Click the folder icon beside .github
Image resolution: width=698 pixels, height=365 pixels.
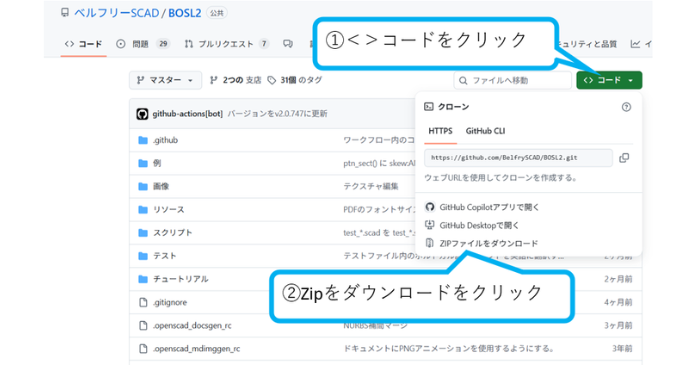(x=143, y=140)
